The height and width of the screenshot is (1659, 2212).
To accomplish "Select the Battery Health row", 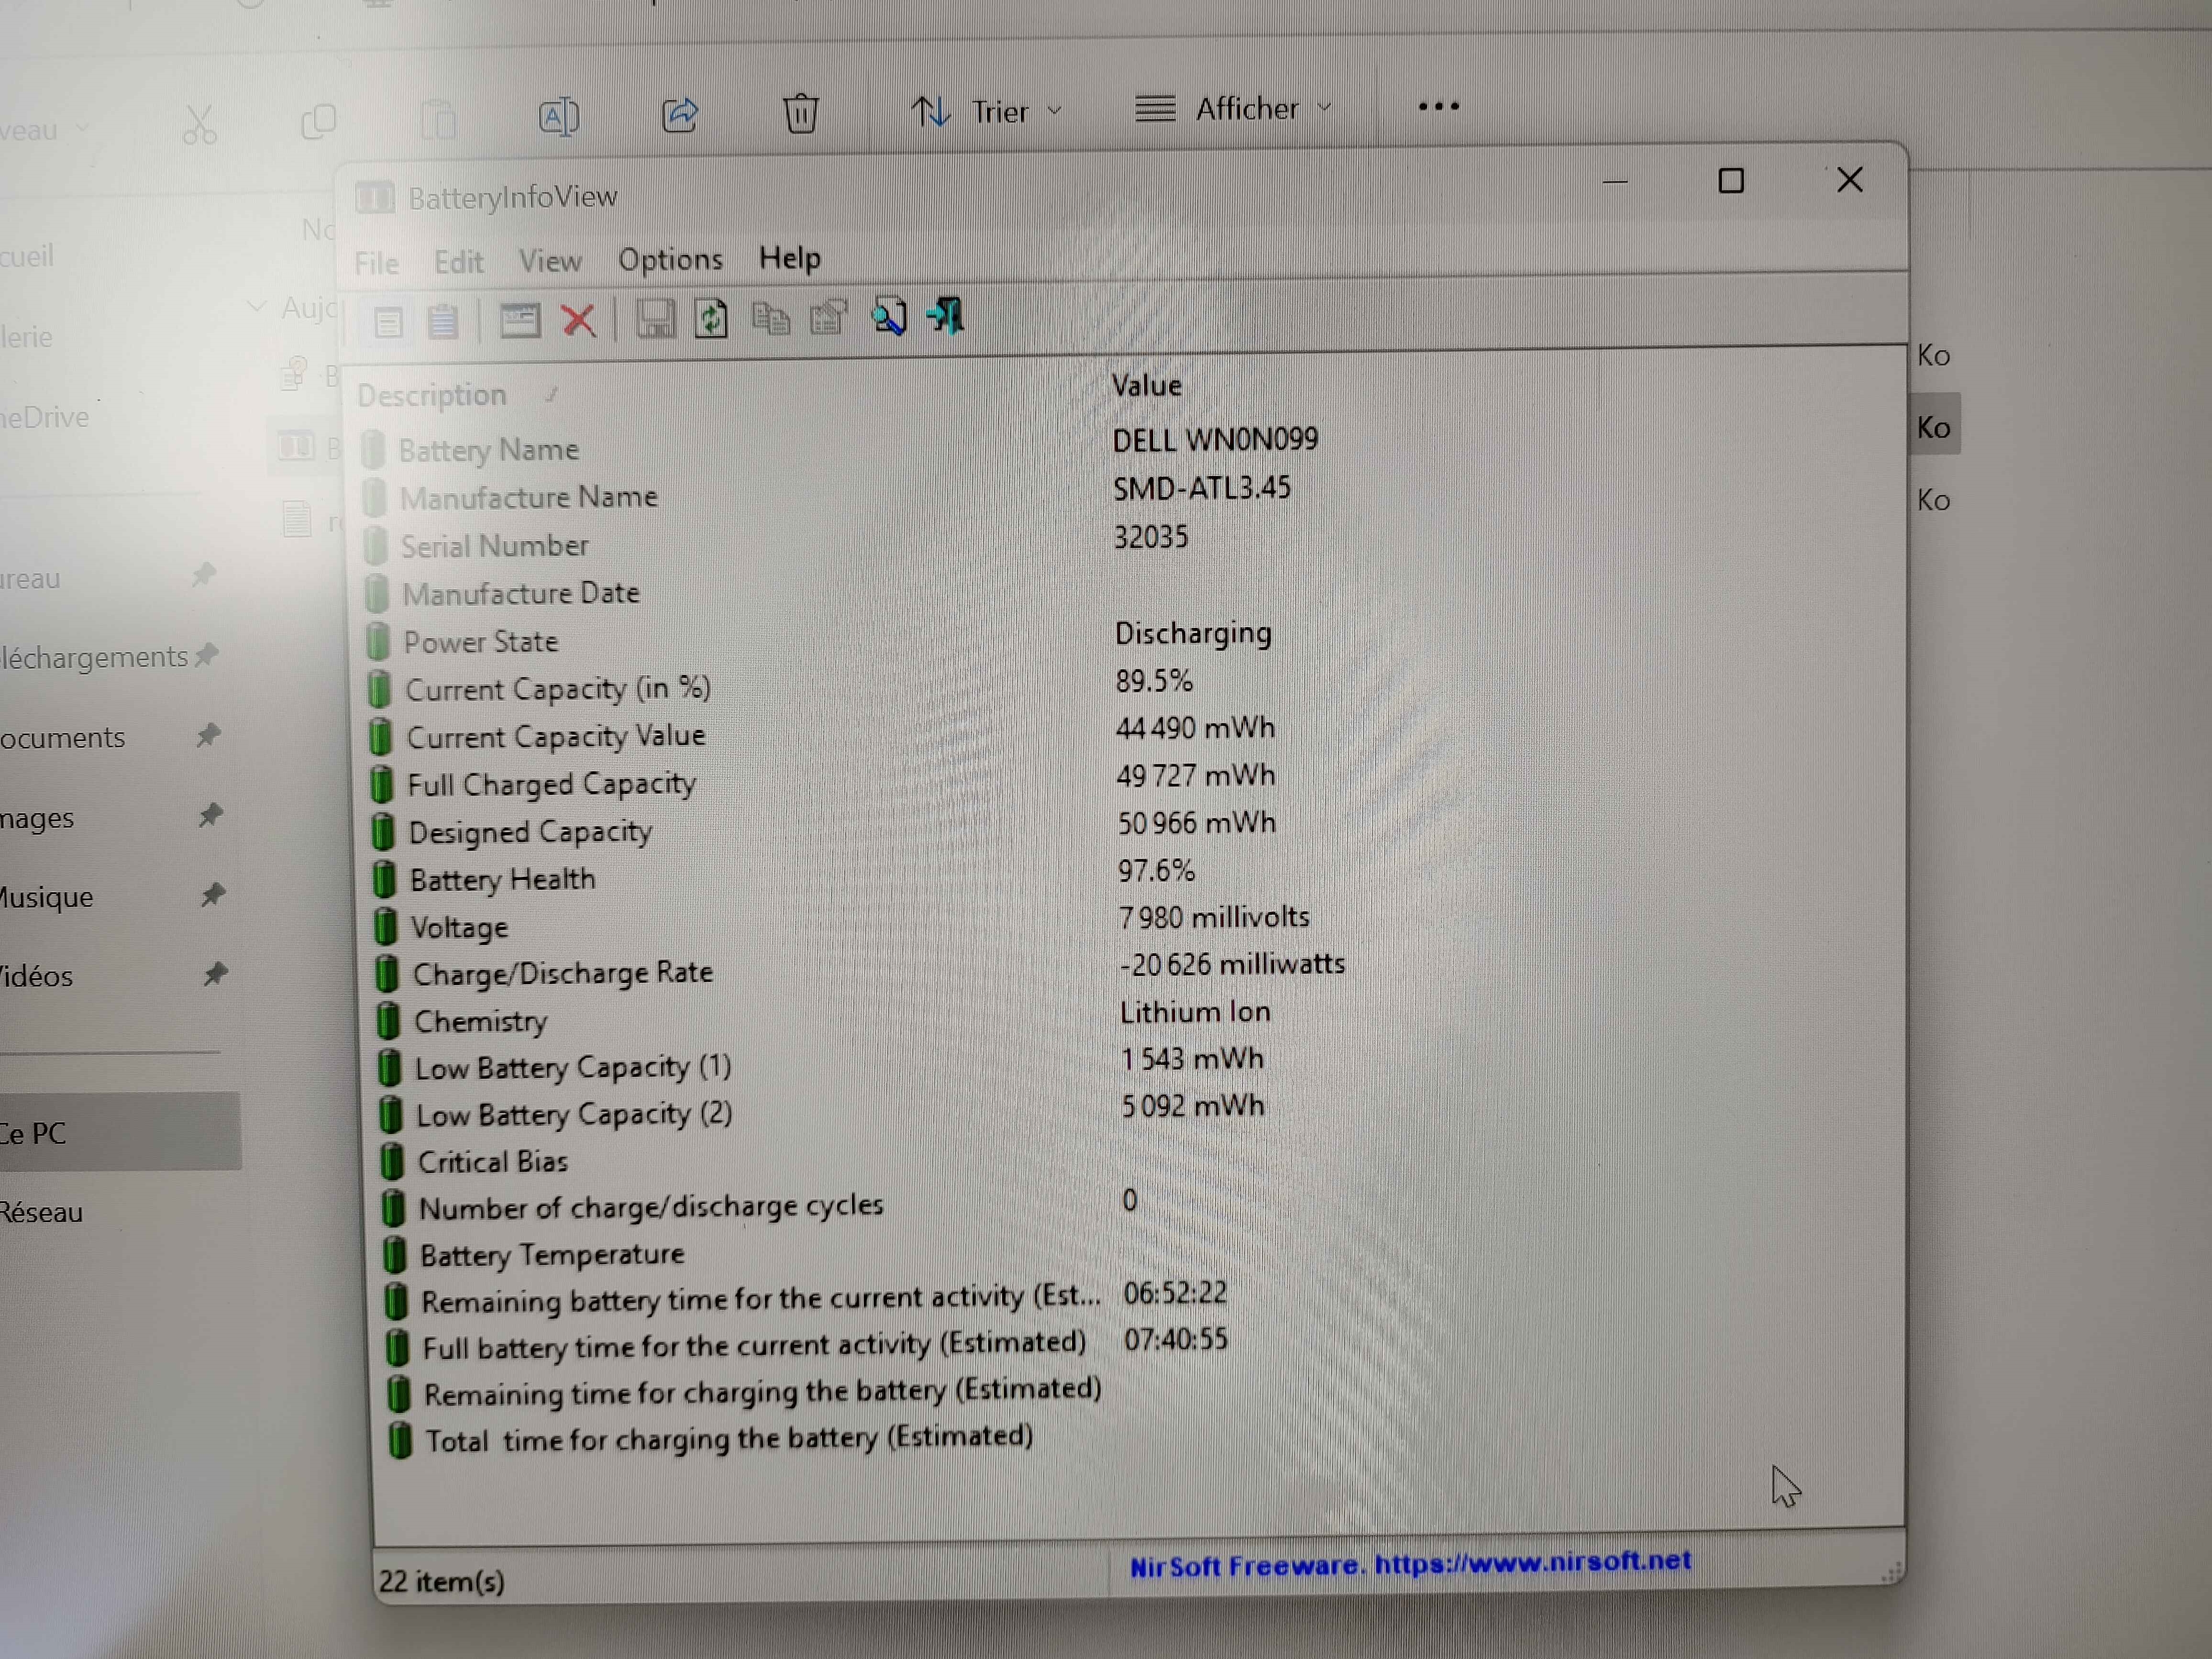I will (783, 876).
